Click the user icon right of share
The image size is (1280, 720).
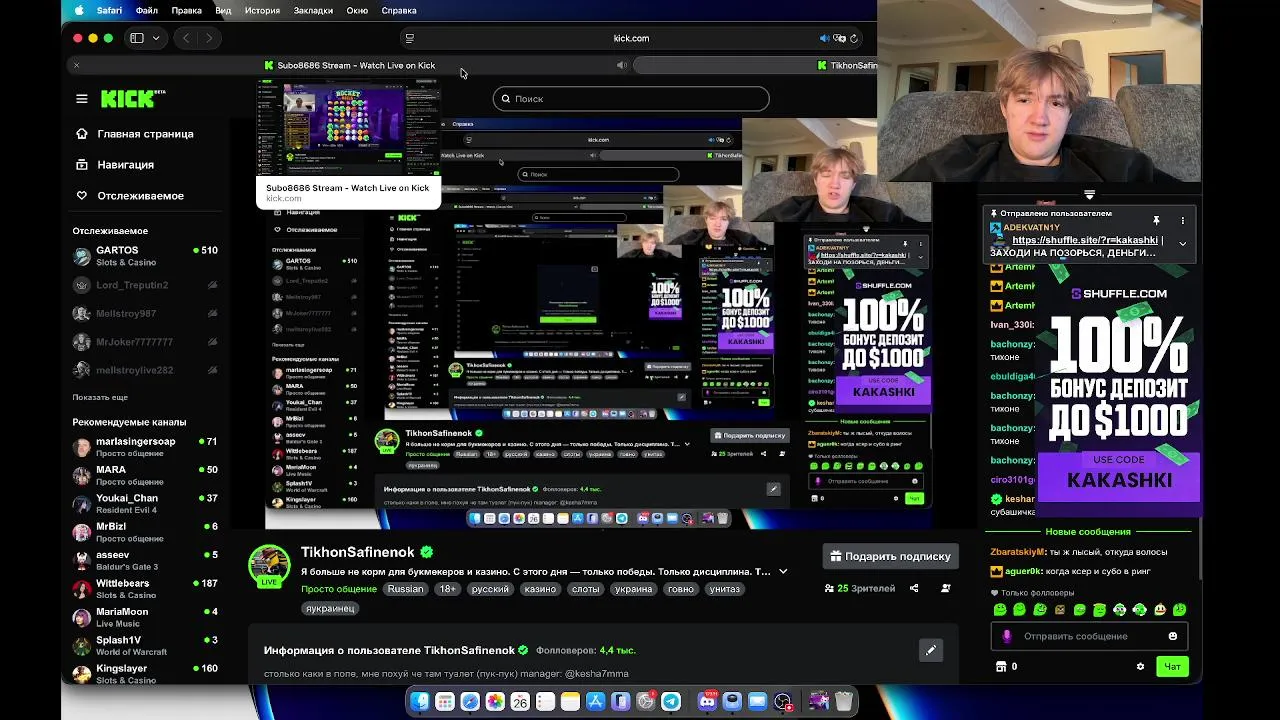coord(946,589)
